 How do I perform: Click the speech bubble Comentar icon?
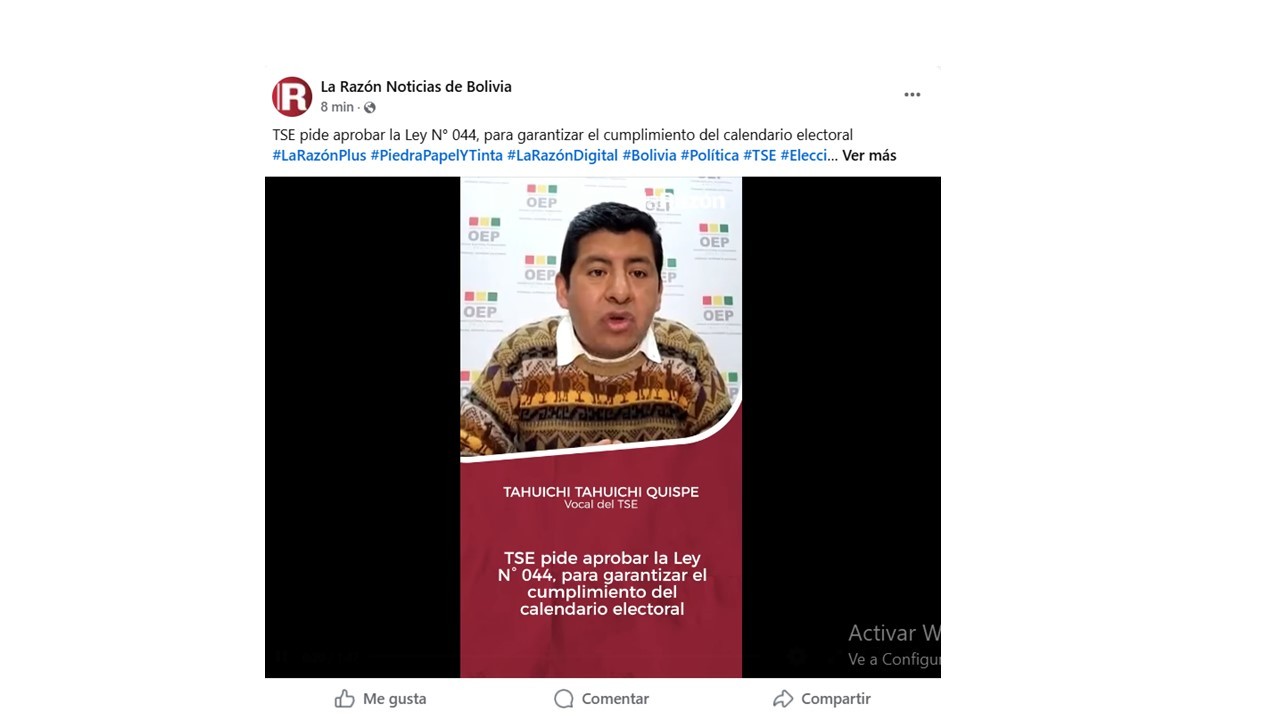point(564,699)
